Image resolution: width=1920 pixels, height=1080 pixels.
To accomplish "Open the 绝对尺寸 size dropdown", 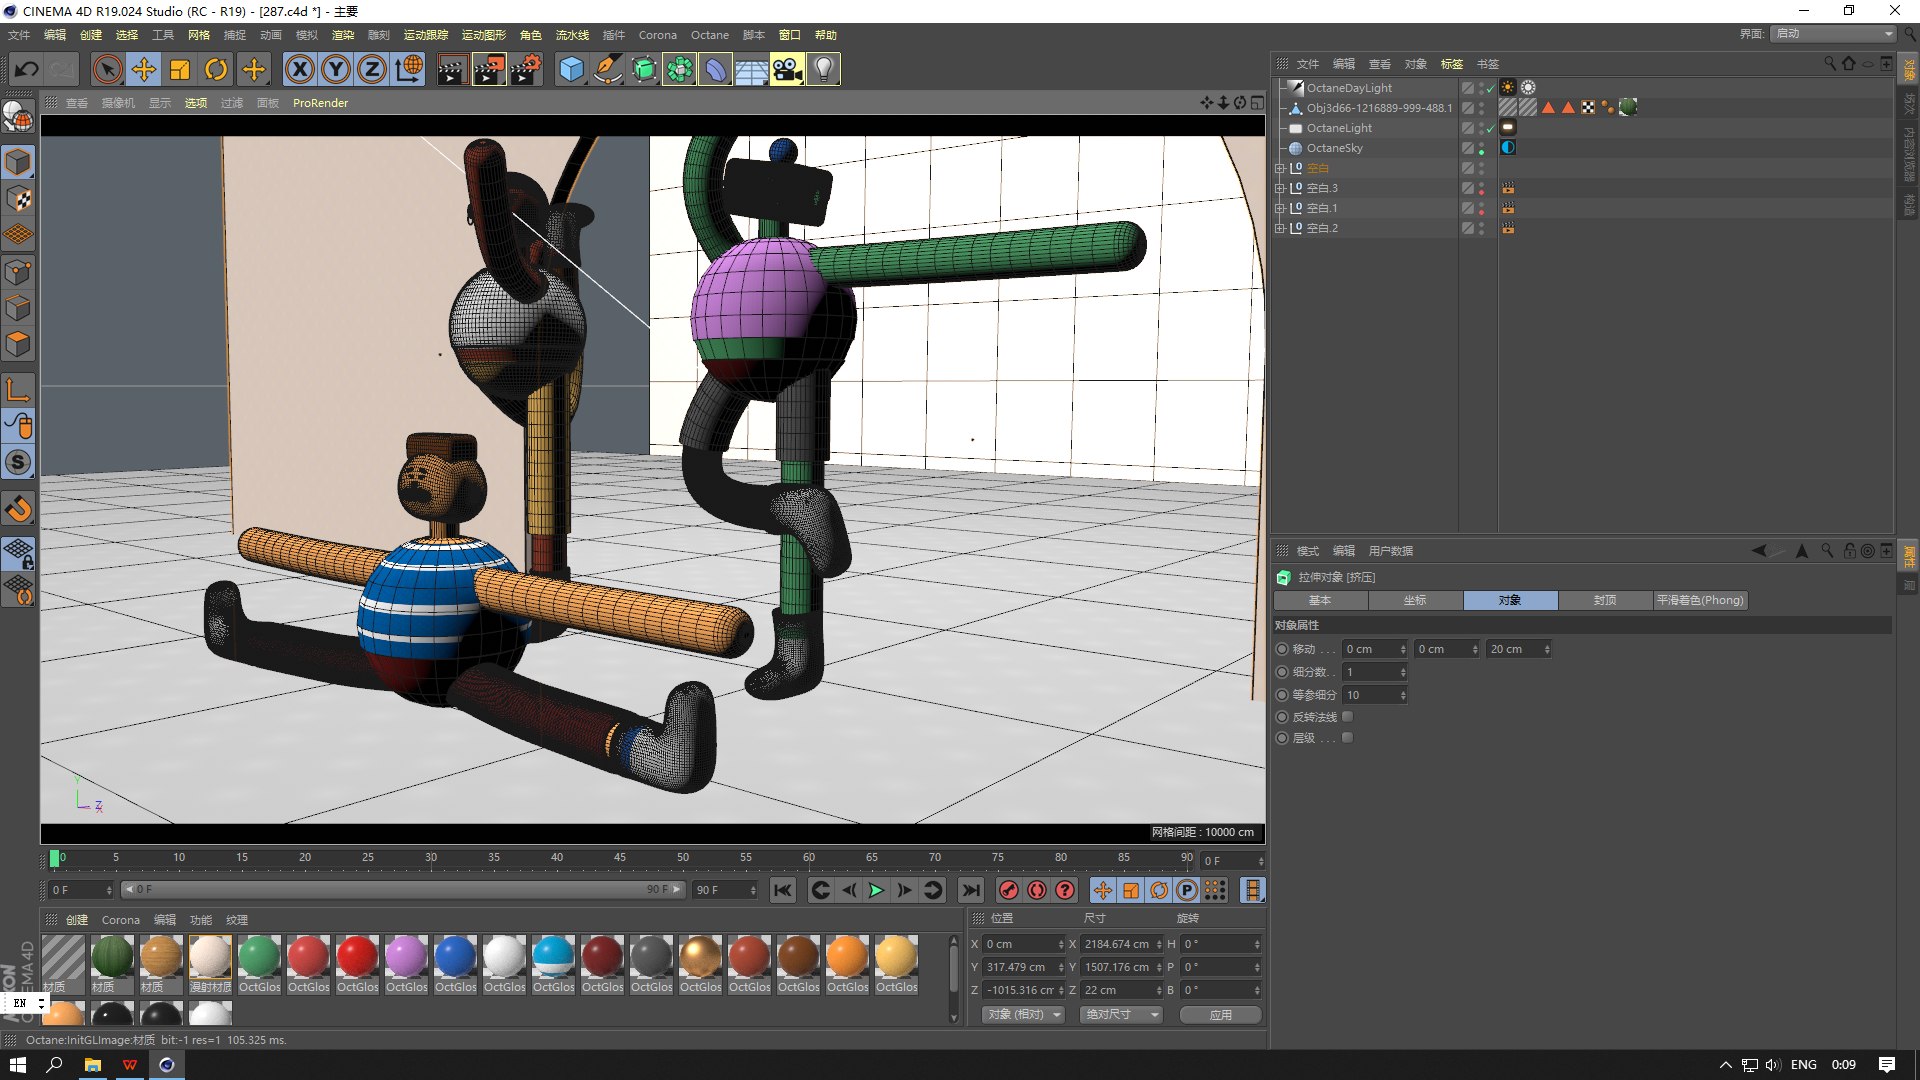I will [x=1121, y=1014].
